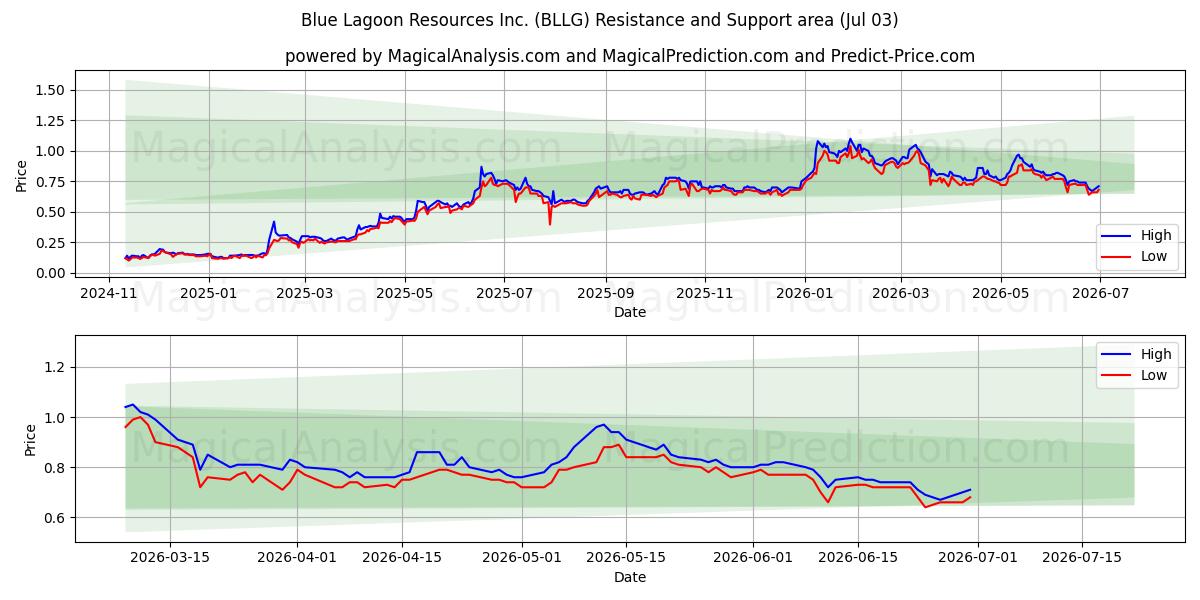Click the '2025-07' date tick label
This screenshot has height=600, width=1200.
click(505, 293)
